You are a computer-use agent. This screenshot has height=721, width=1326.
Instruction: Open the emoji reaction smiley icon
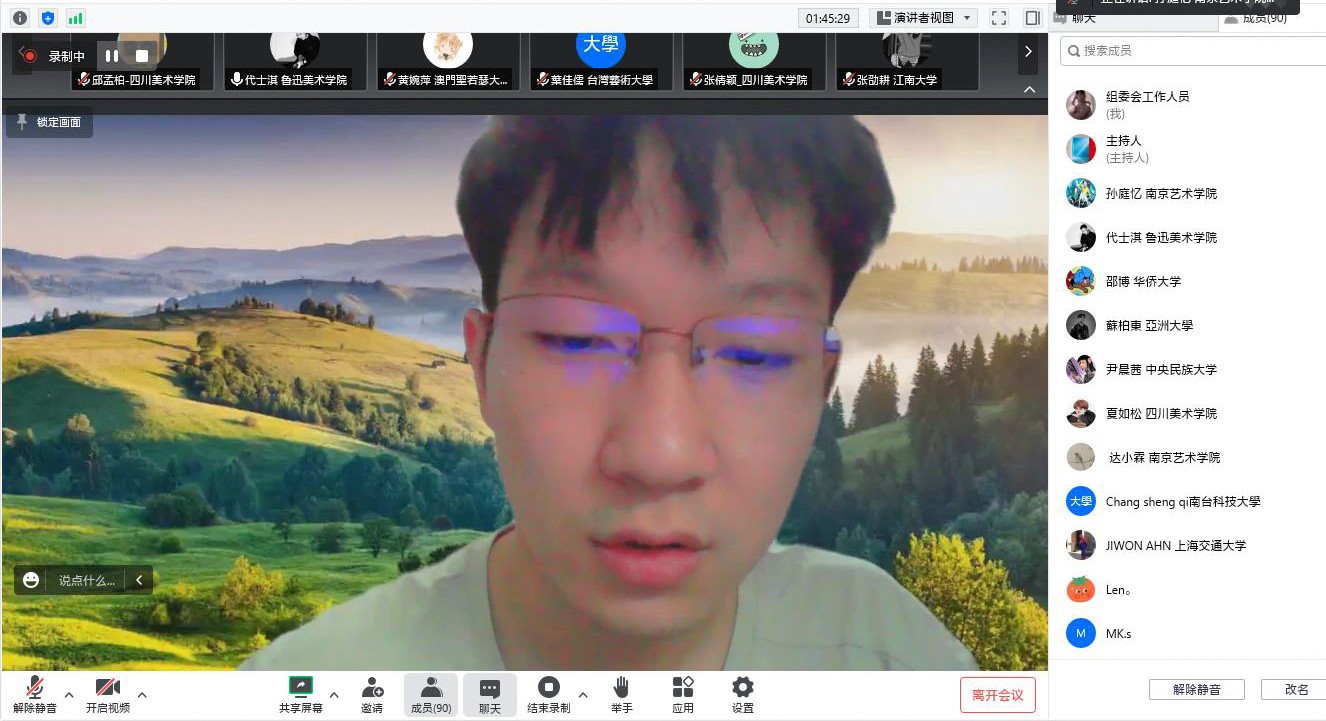tap(31, 580)
